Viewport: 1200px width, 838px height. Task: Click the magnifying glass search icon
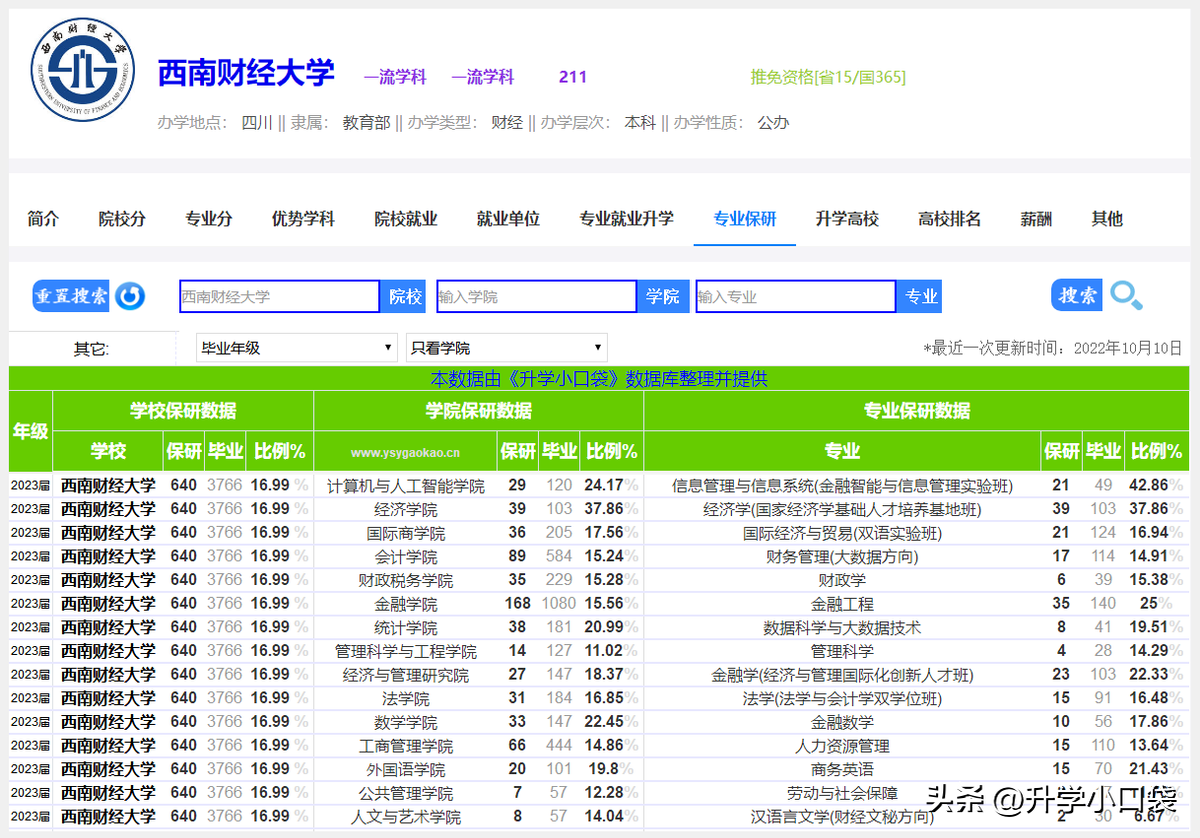(1126, 296)
